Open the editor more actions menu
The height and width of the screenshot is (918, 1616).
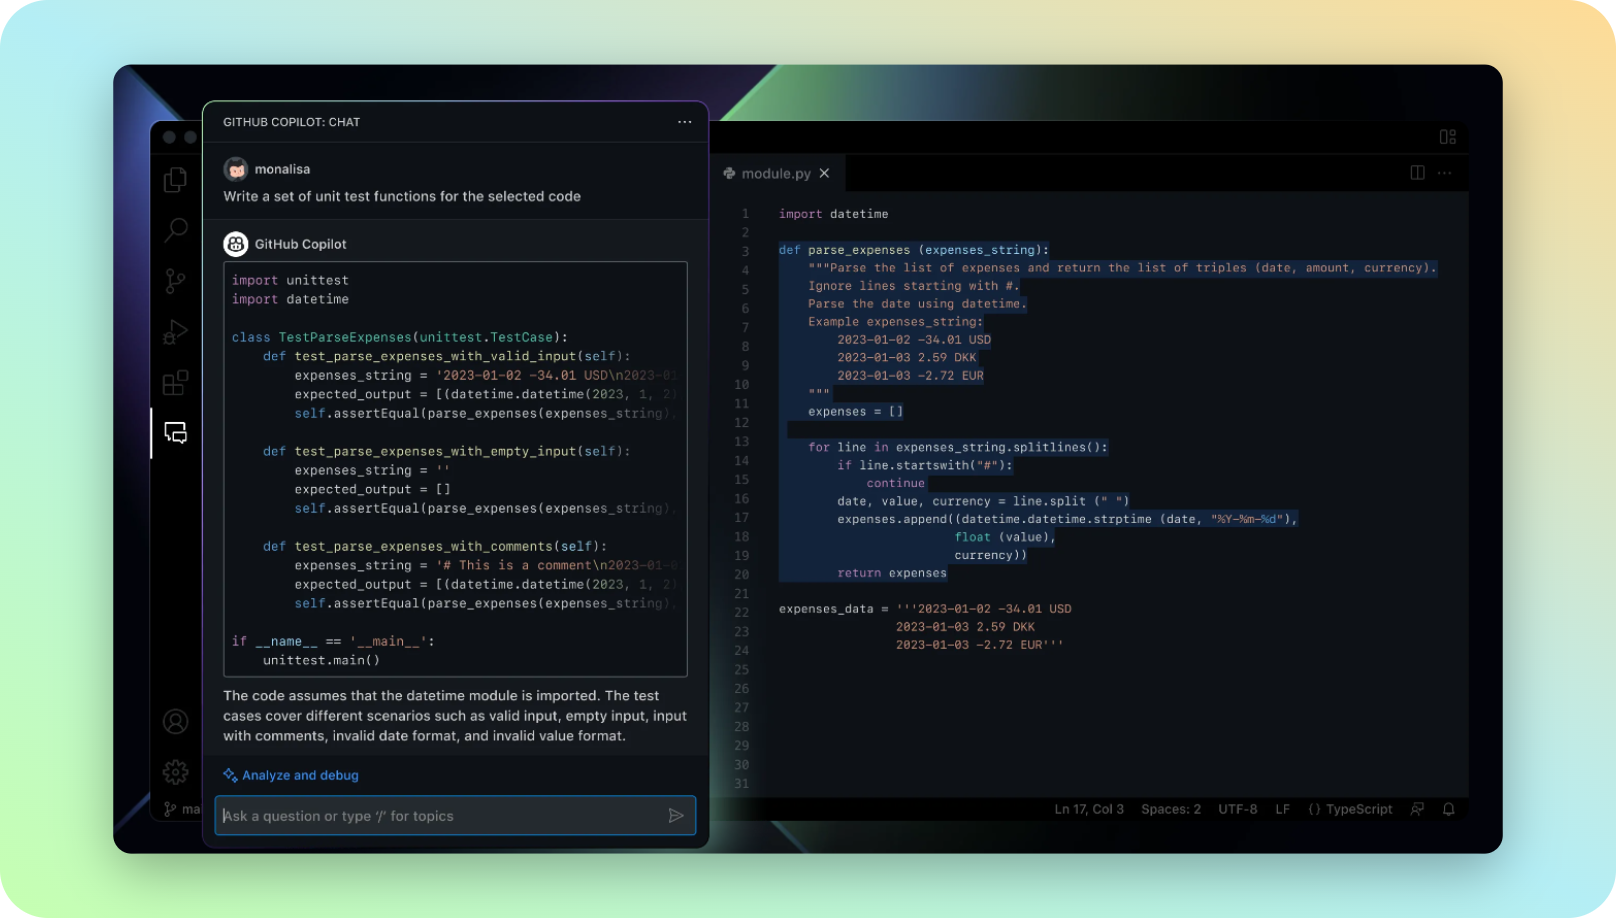pyautogui.click(x=1445, y=173)
